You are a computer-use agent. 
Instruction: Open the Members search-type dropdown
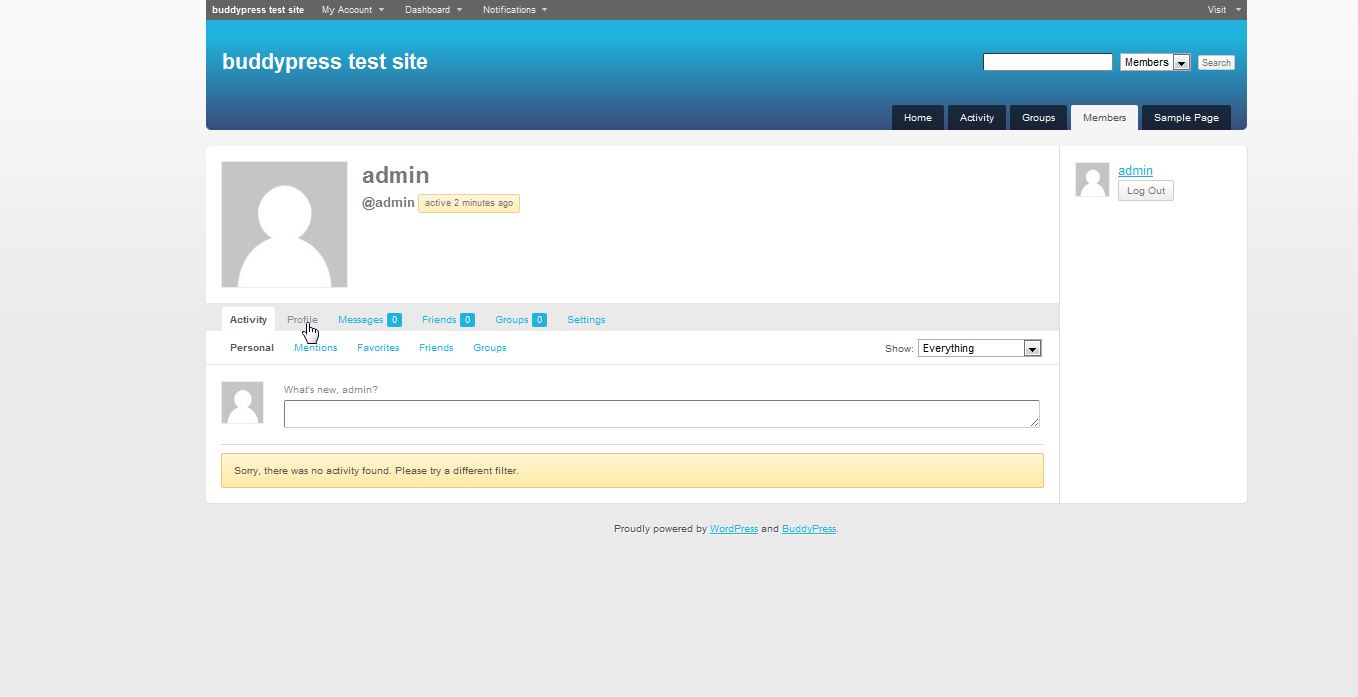(1155, 62)
